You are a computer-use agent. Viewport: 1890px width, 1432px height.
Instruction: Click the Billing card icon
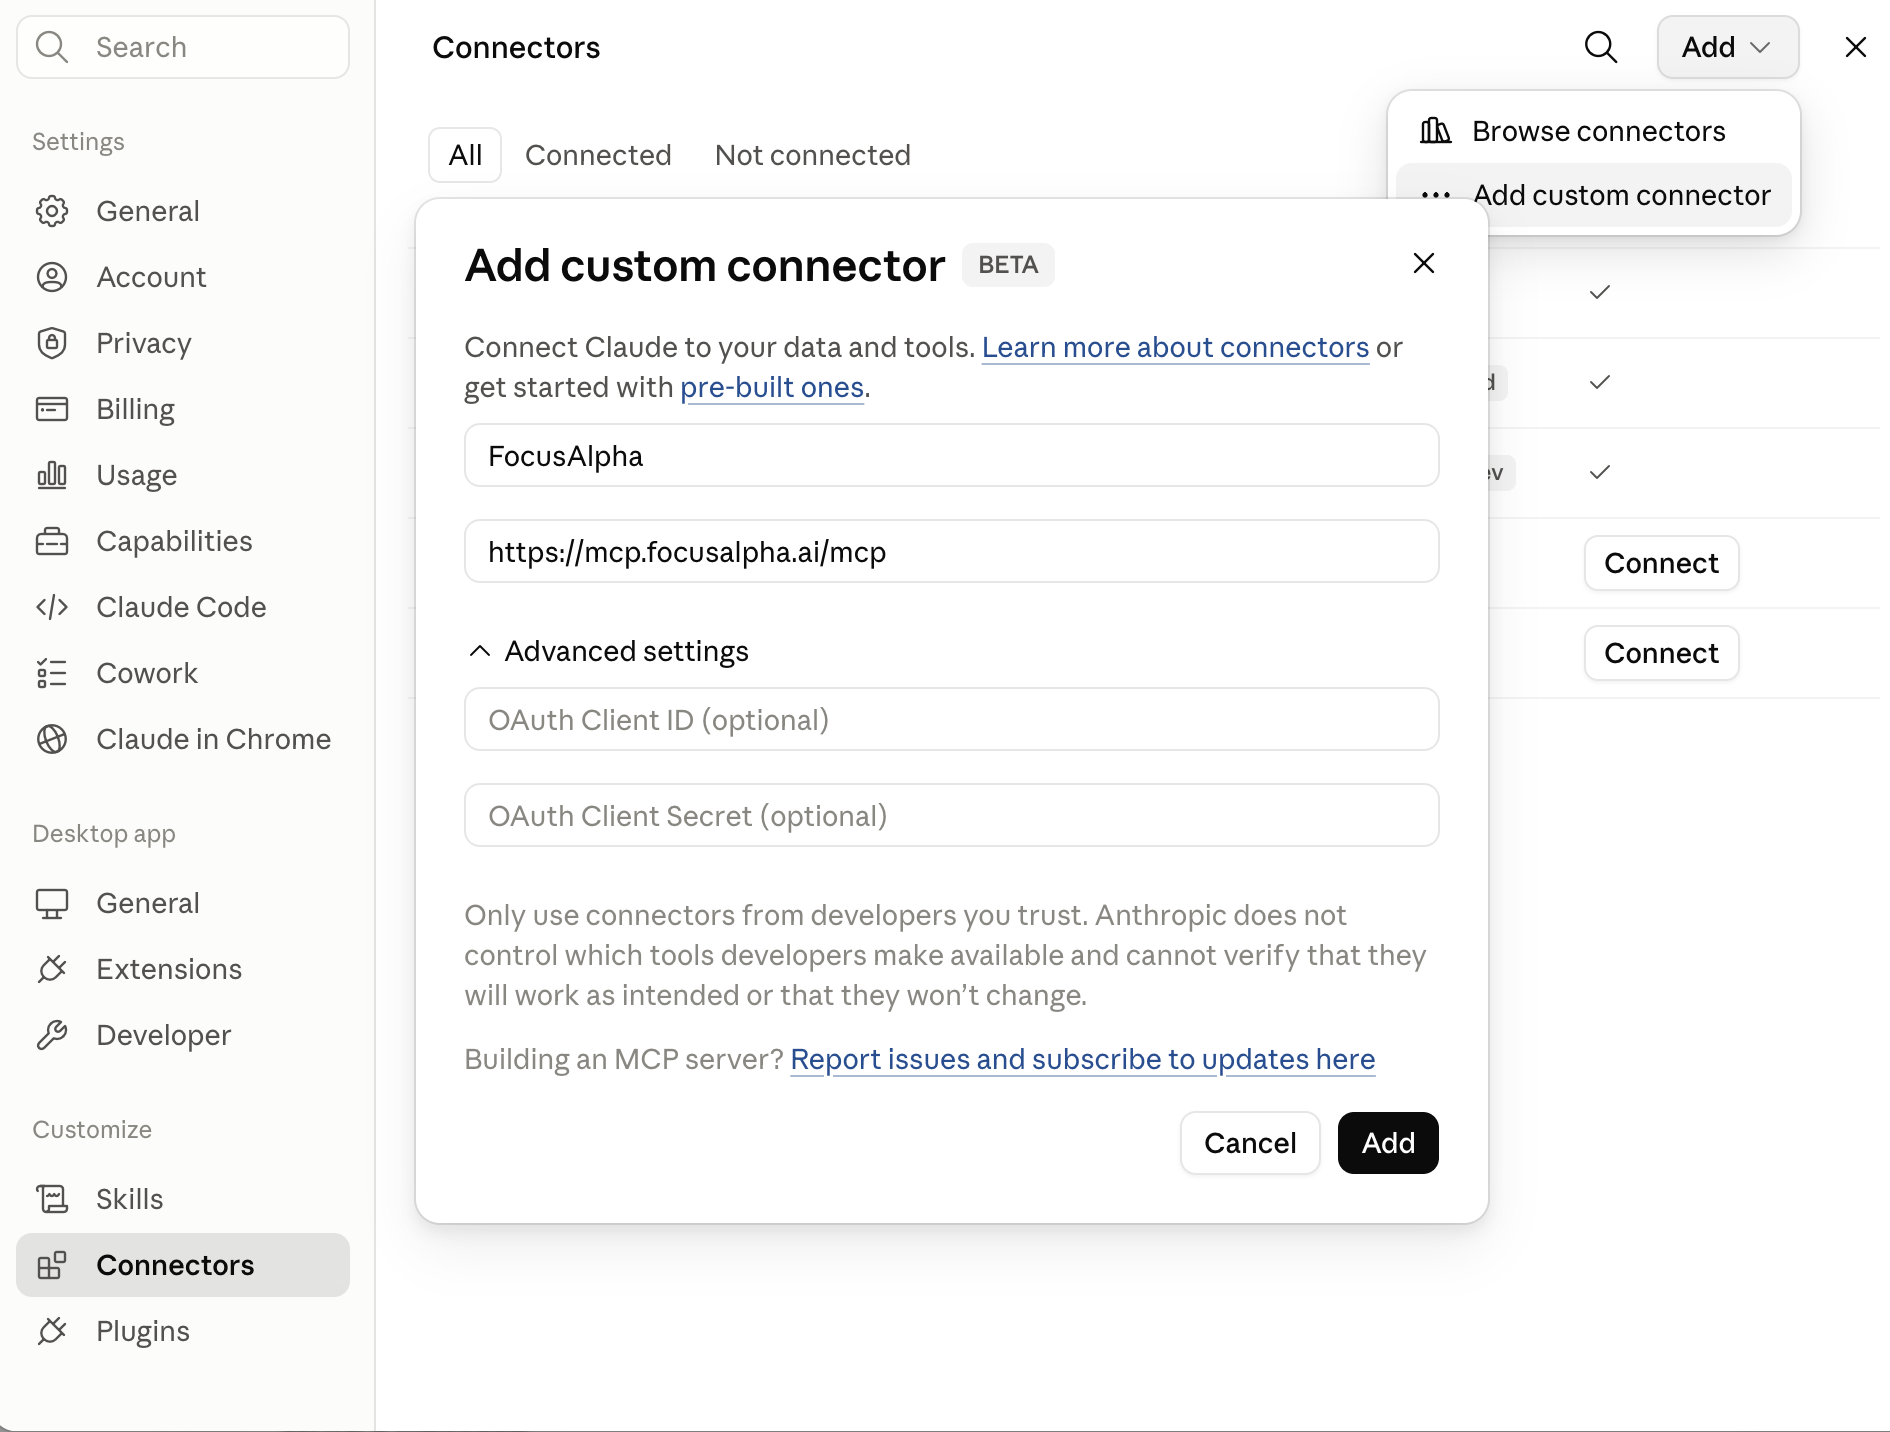pyautogui.click(x=52, y=409)
